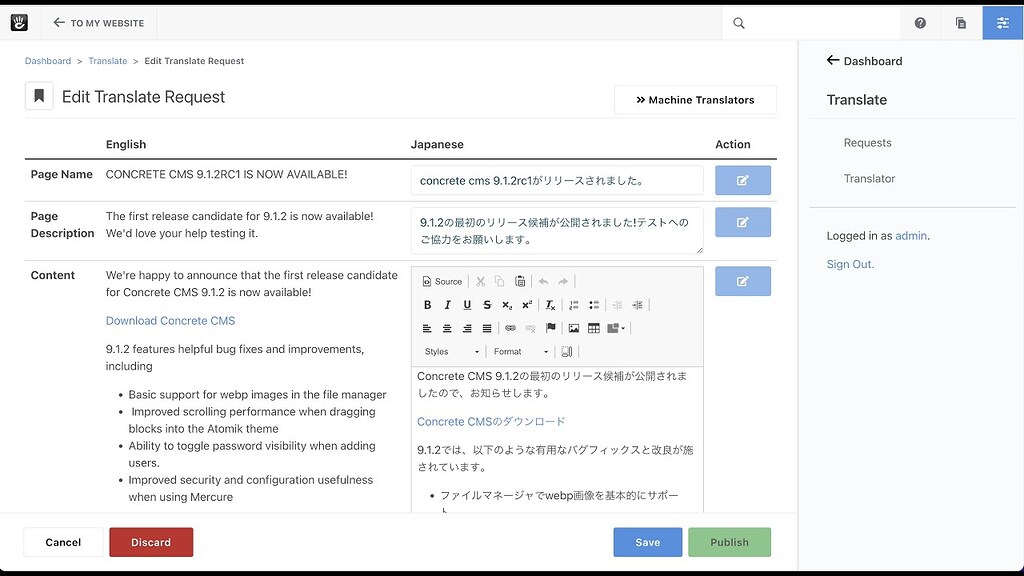This screenshot has width=1024, height=576.
Task: Click the edit pencil icon beside Page Name
Action: 743,180
